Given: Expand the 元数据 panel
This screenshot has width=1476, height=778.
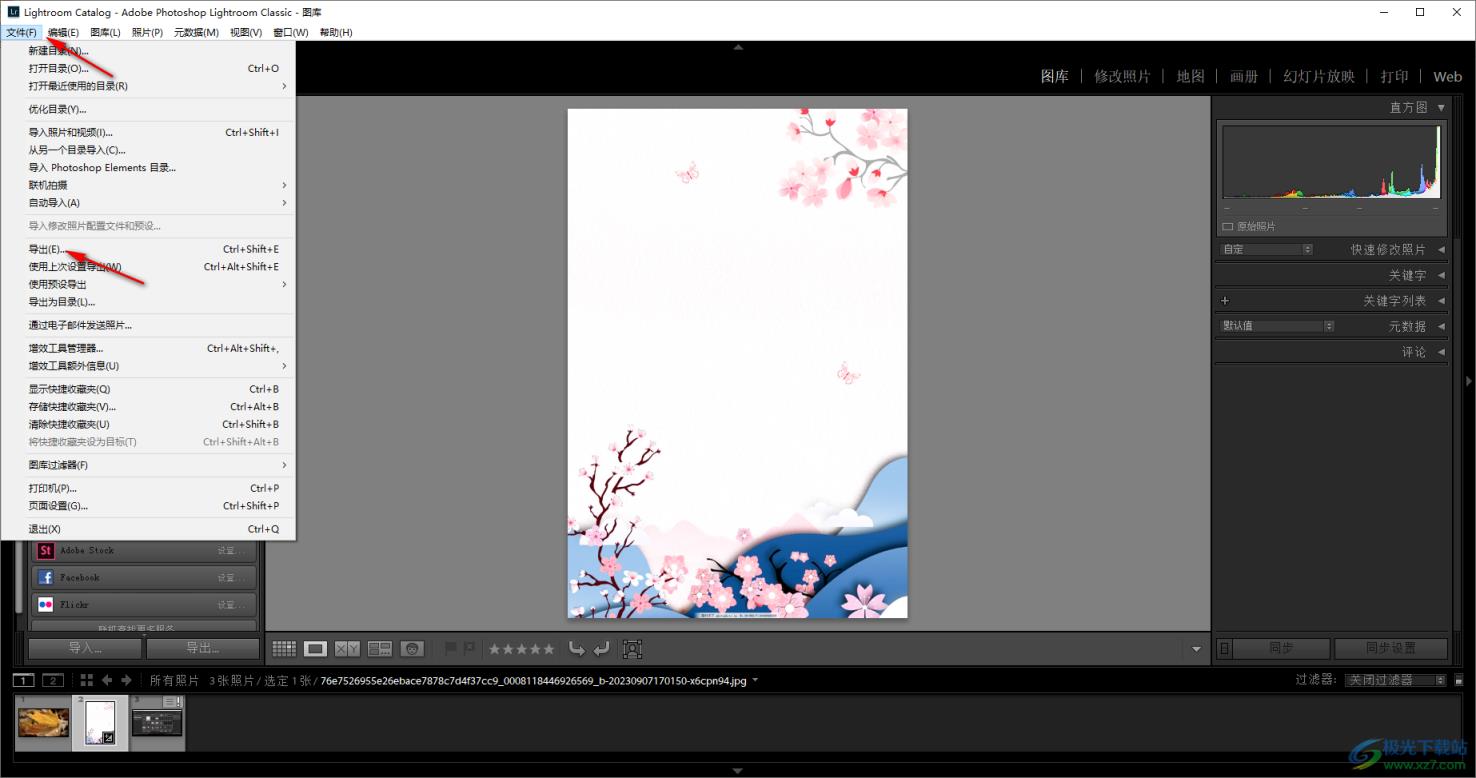Looking at the screenshot, I should pyautogui.click(x=1441, y=326).
